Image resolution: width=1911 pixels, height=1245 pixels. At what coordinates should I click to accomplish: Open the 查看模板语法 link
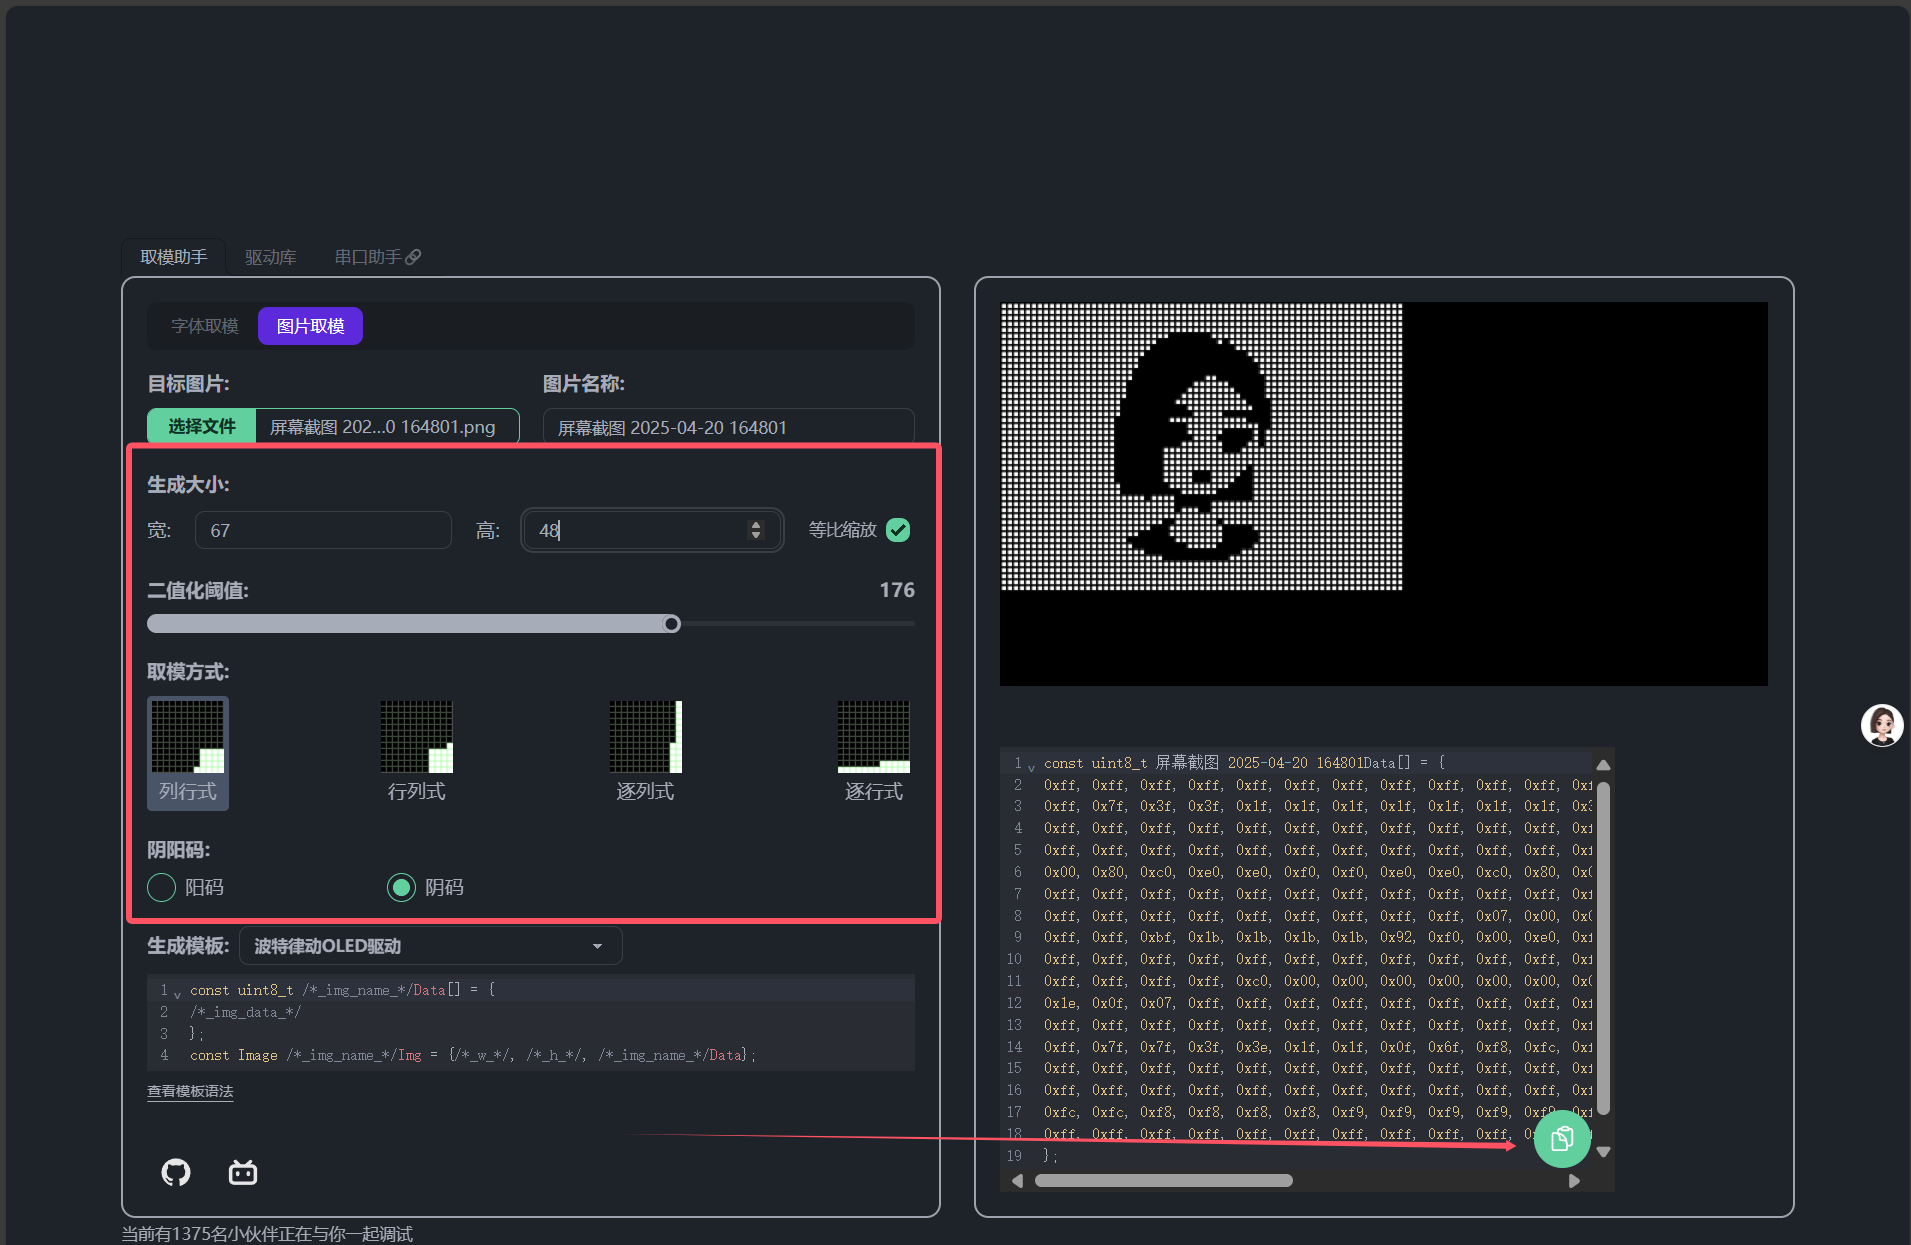coord(190,1091)
